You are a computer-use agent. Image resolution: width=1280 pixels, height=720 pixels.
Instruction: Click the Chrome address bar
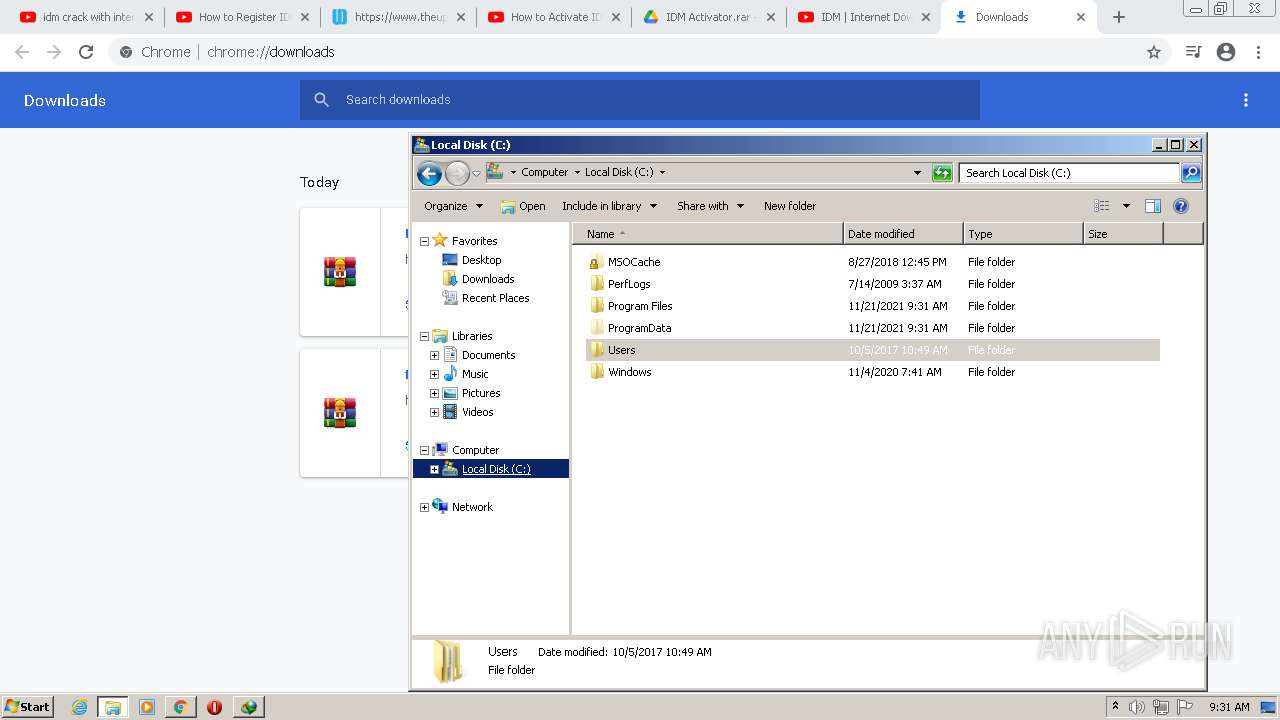(638, 52)
